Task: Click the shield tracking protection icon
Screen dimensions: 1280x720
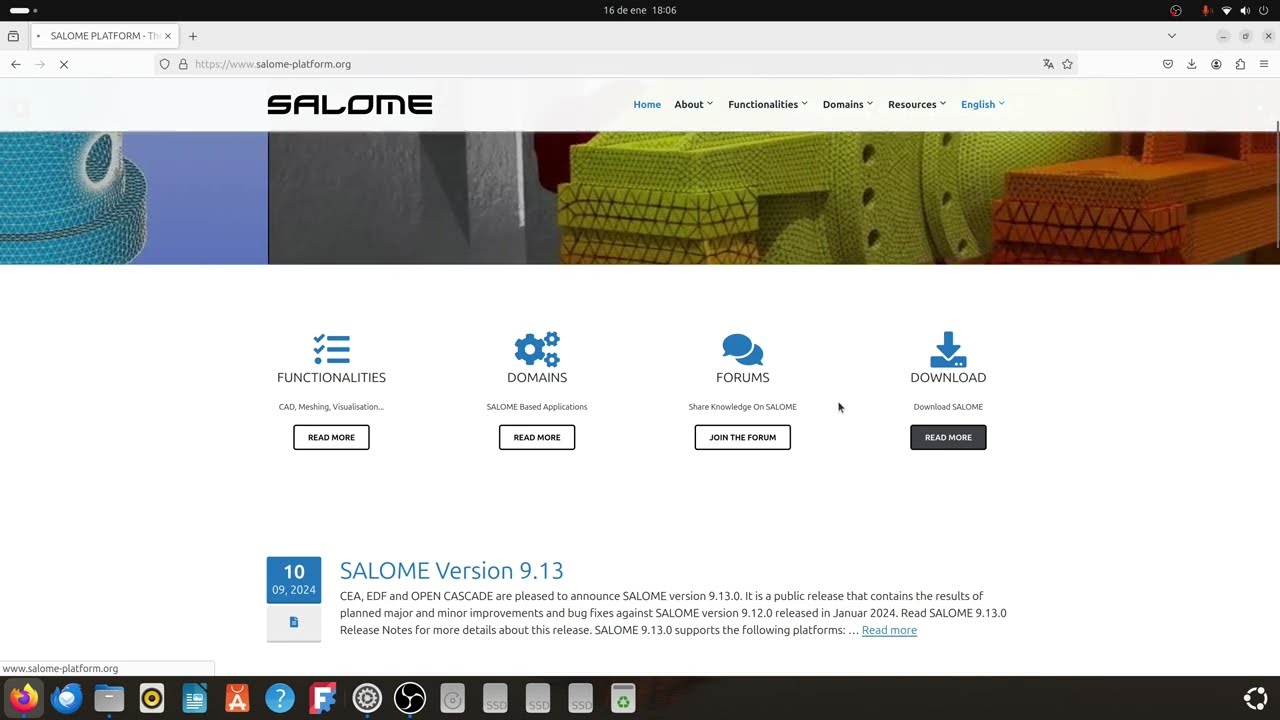Action: click(x=165, y=64)
